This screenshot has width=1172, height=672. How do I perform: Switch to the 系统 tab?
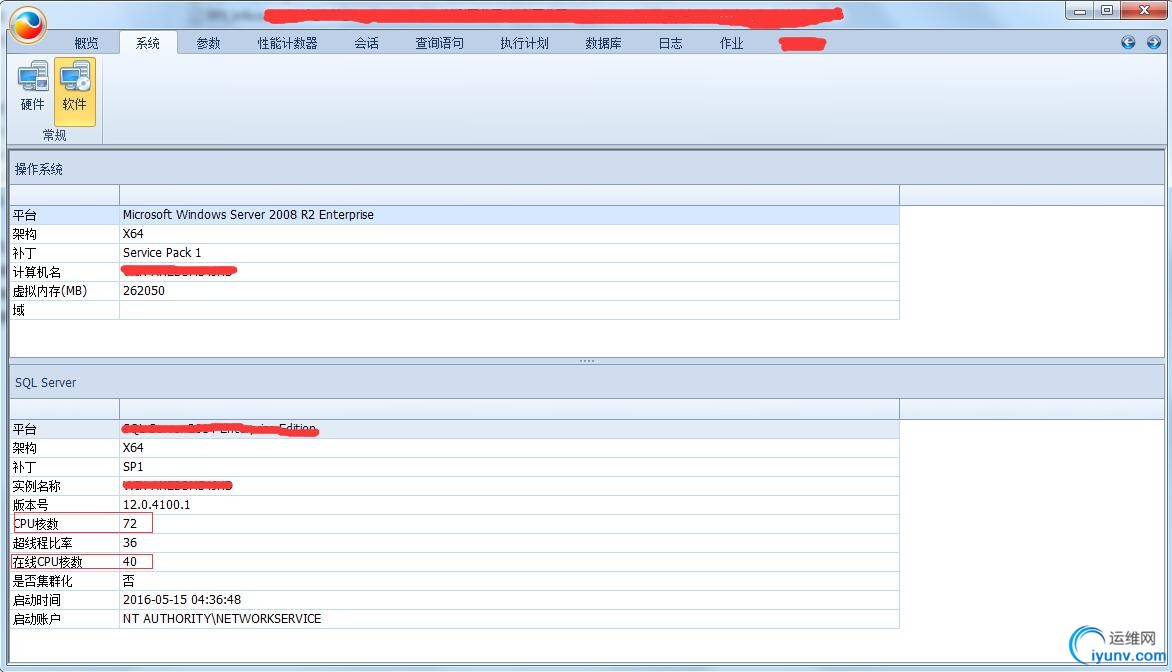[148, 43]
